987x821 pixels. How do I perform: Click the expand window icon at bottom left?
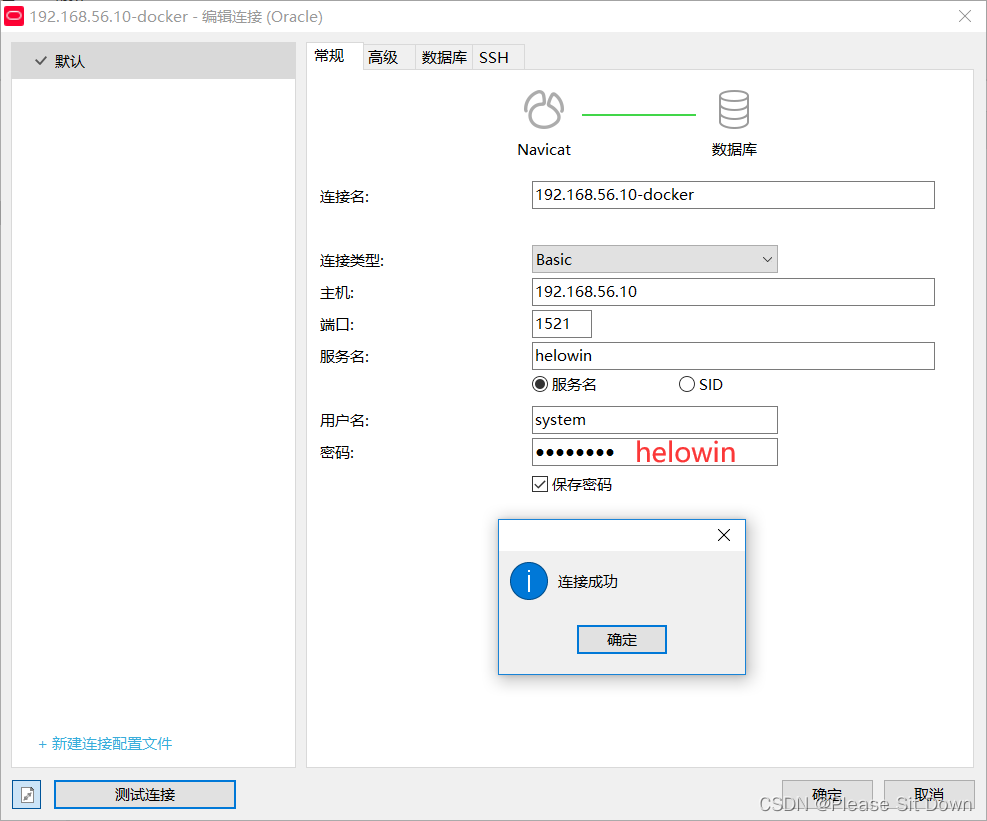(26, 794)
